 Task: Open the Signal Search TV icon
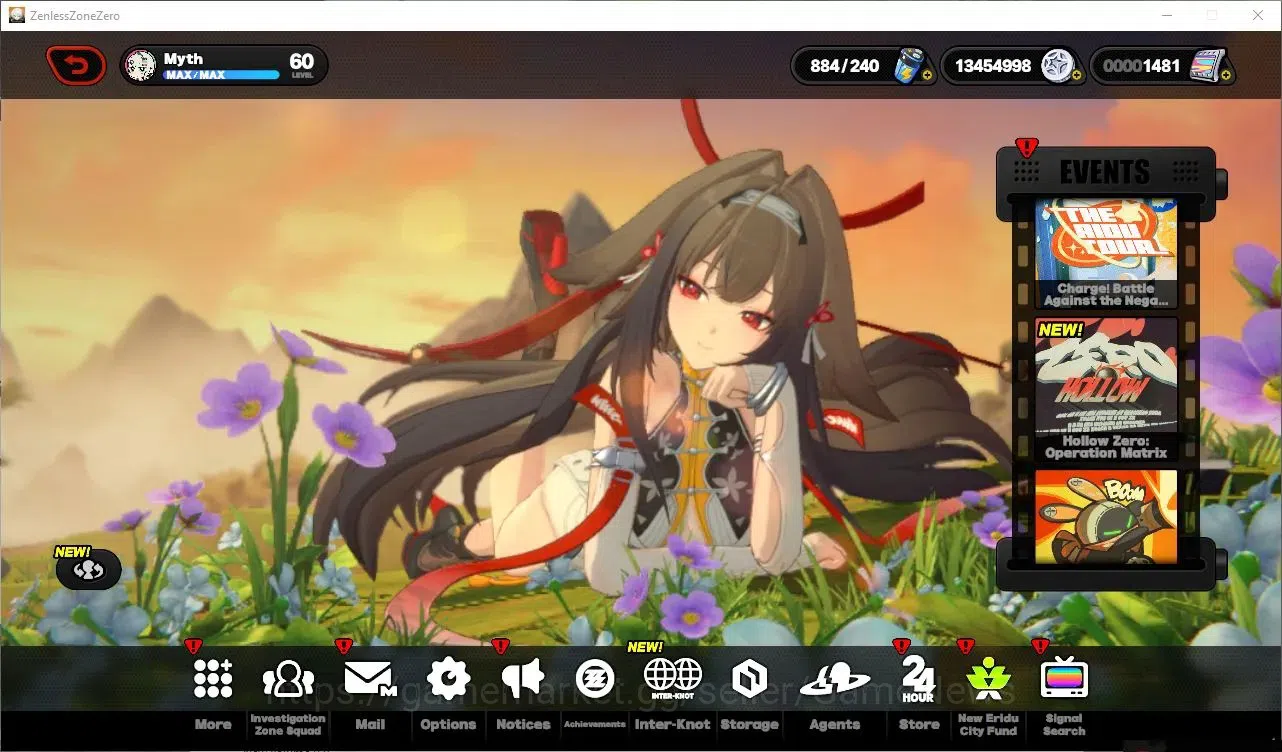1064,679
